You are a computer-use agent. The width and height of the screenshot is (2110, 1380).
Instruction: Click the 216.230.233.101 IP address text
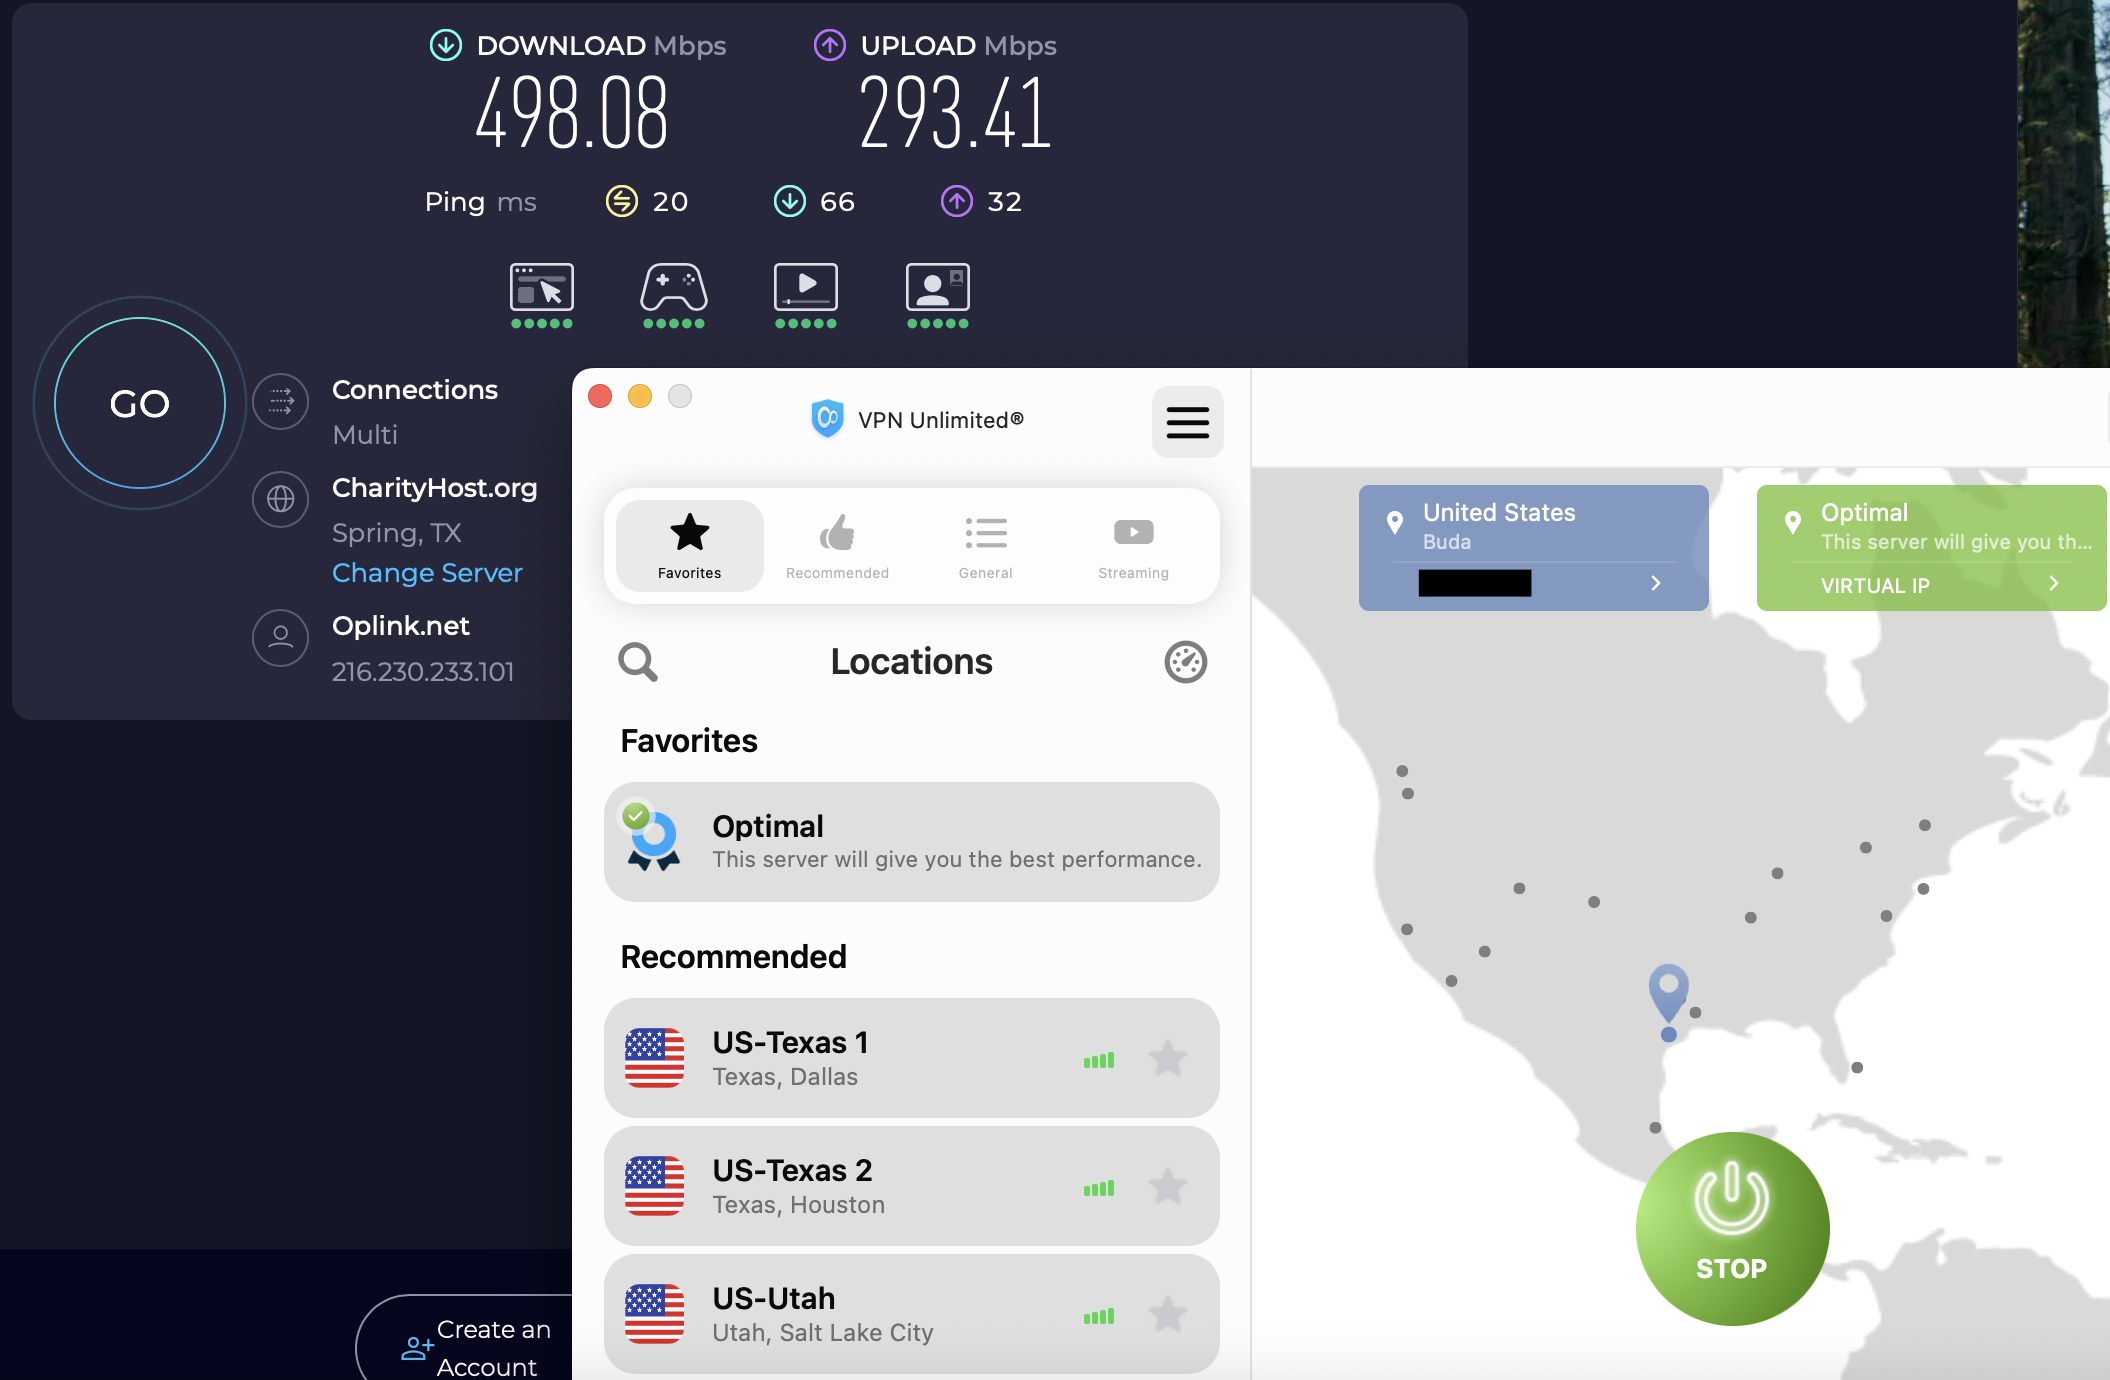pyautogui.click(x=423, y=671)
